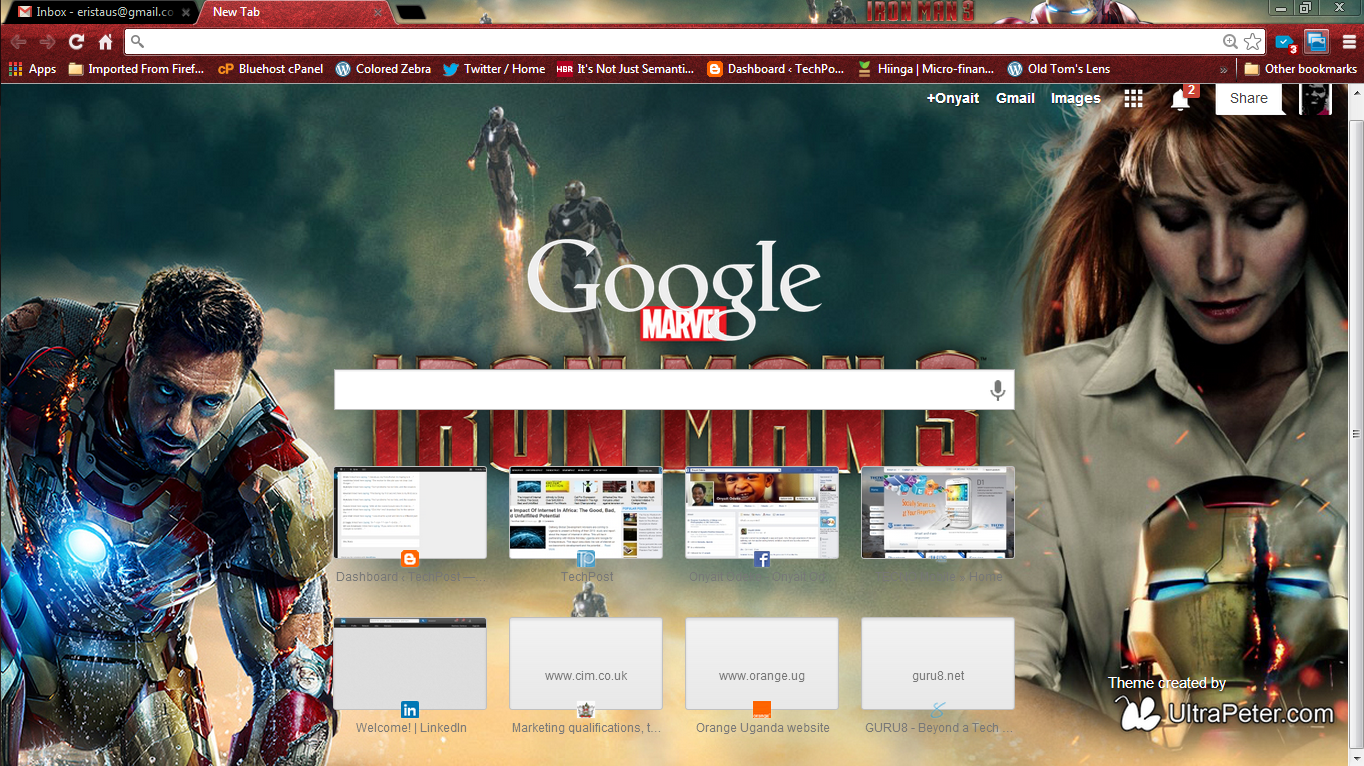Open the UltraPeter.com theme credit link
This screenshot has width=1364, height=766.
[x=1226, y=714]
